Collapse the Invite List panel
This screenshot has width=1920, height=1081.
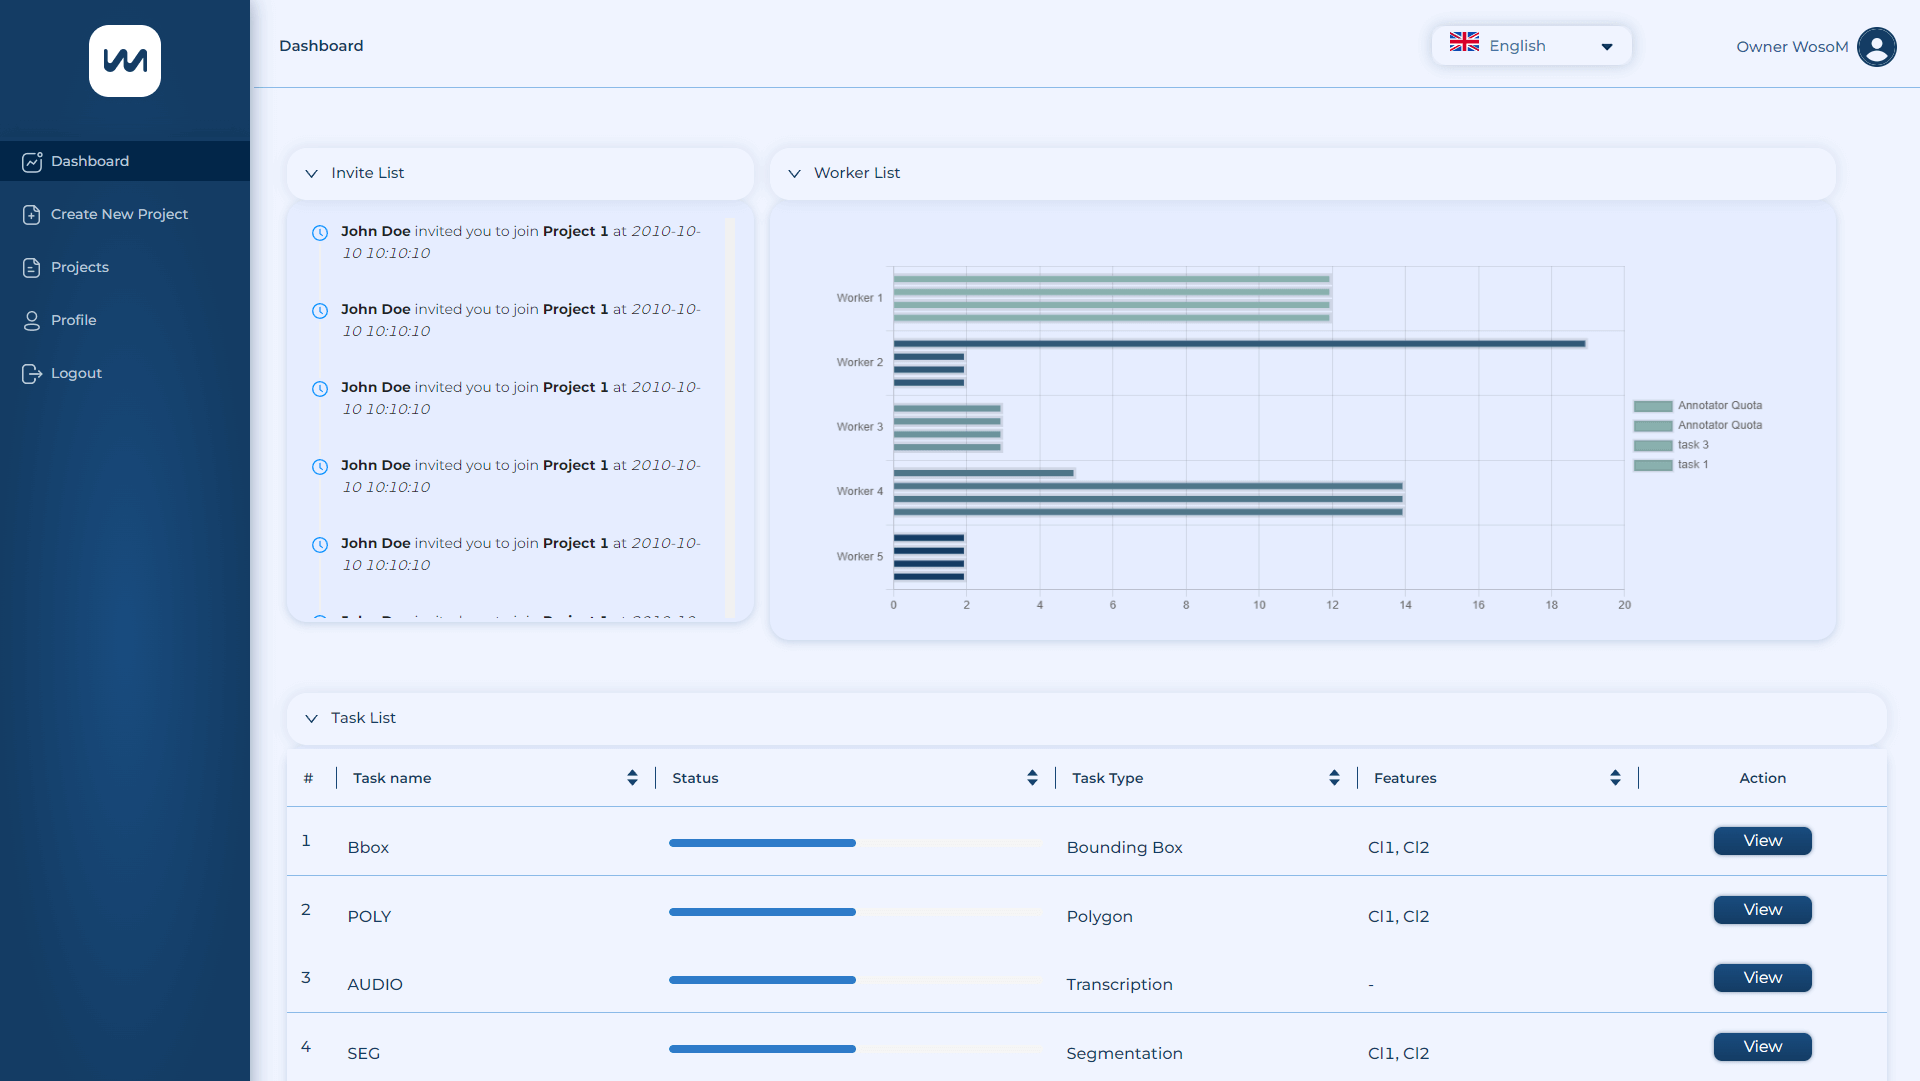click(x=312, y=174)
